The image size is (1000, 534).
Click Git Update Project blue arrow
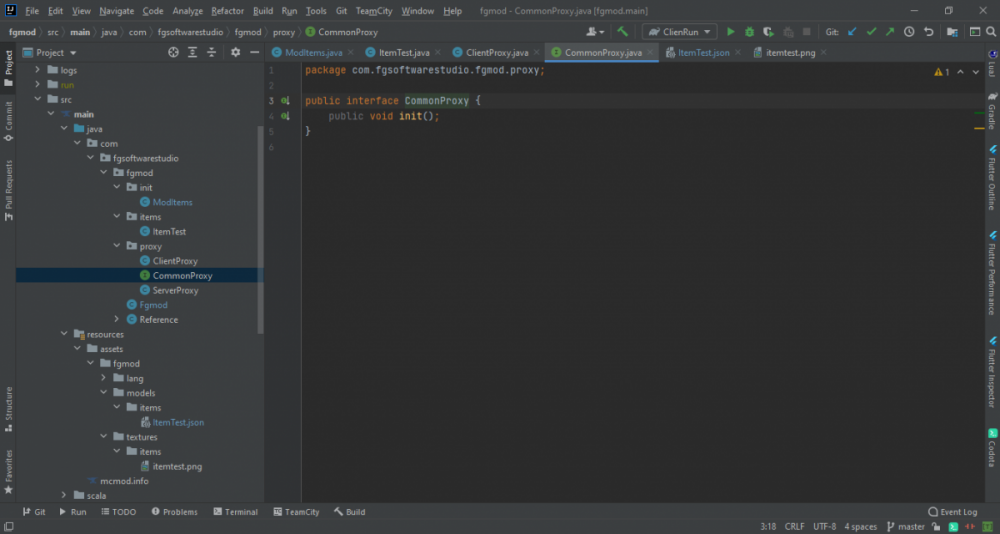click(x=852, y=32)
